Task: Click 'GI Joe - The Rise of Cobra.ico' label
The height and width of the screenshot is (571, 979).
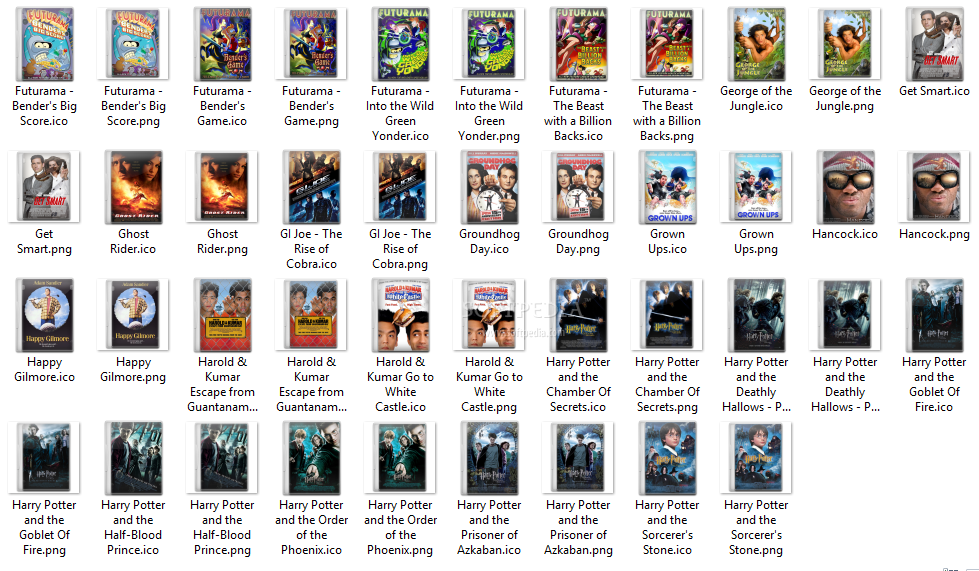Action: tap(311, 249)
